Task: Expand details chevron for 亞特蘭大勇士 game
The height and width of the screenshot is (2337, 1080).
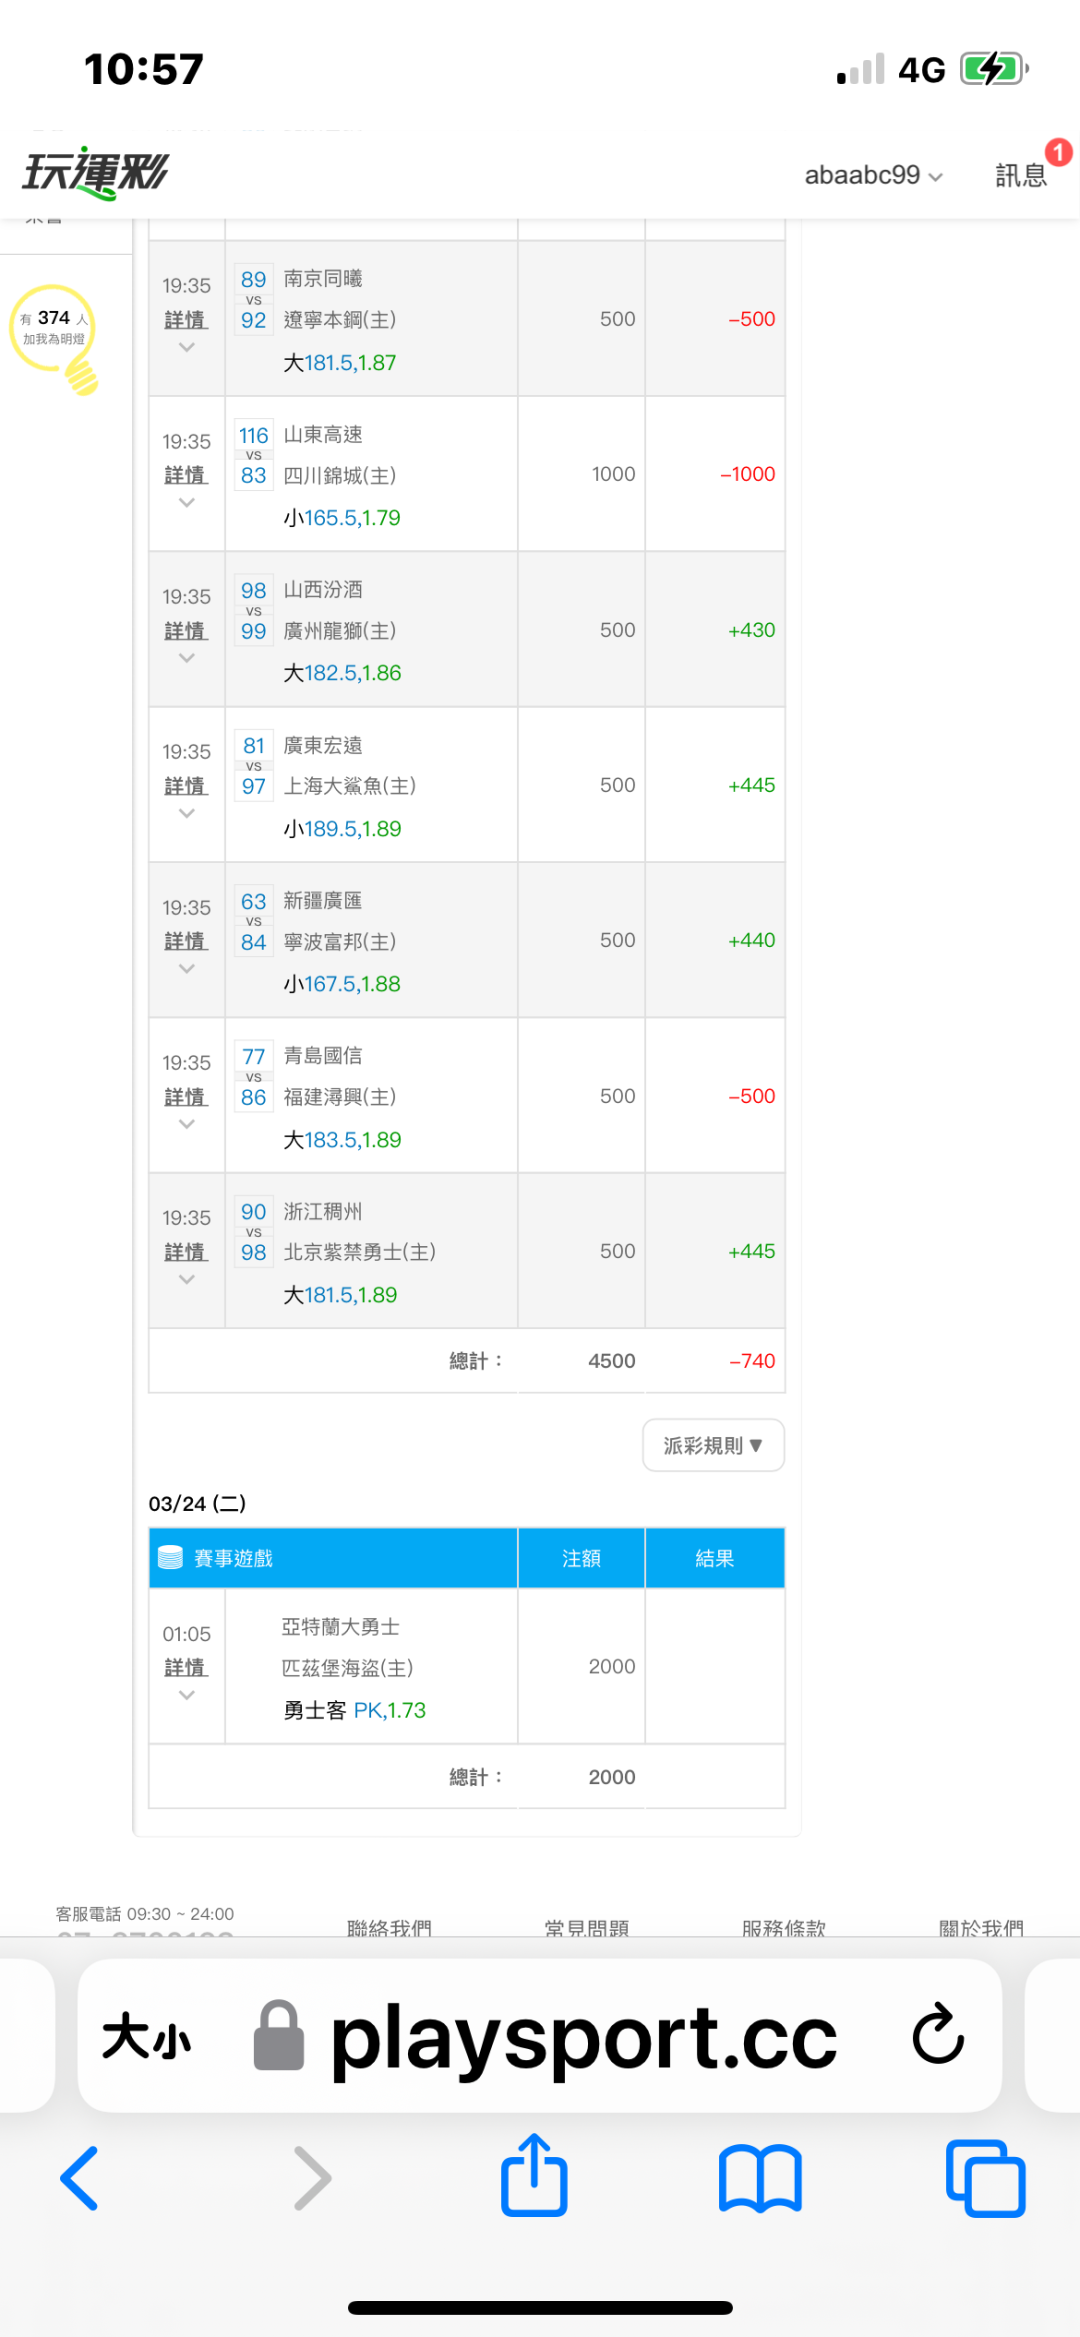Action: pos(186,1695)
